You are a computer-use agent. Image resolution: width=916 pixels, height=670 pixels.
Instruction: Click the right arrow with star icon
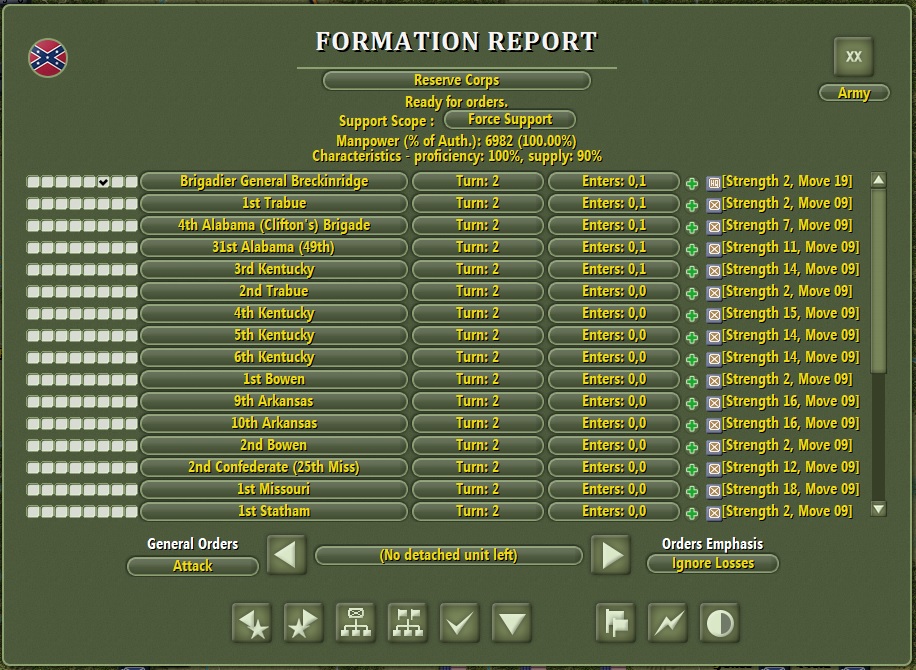tap(304, 623)
